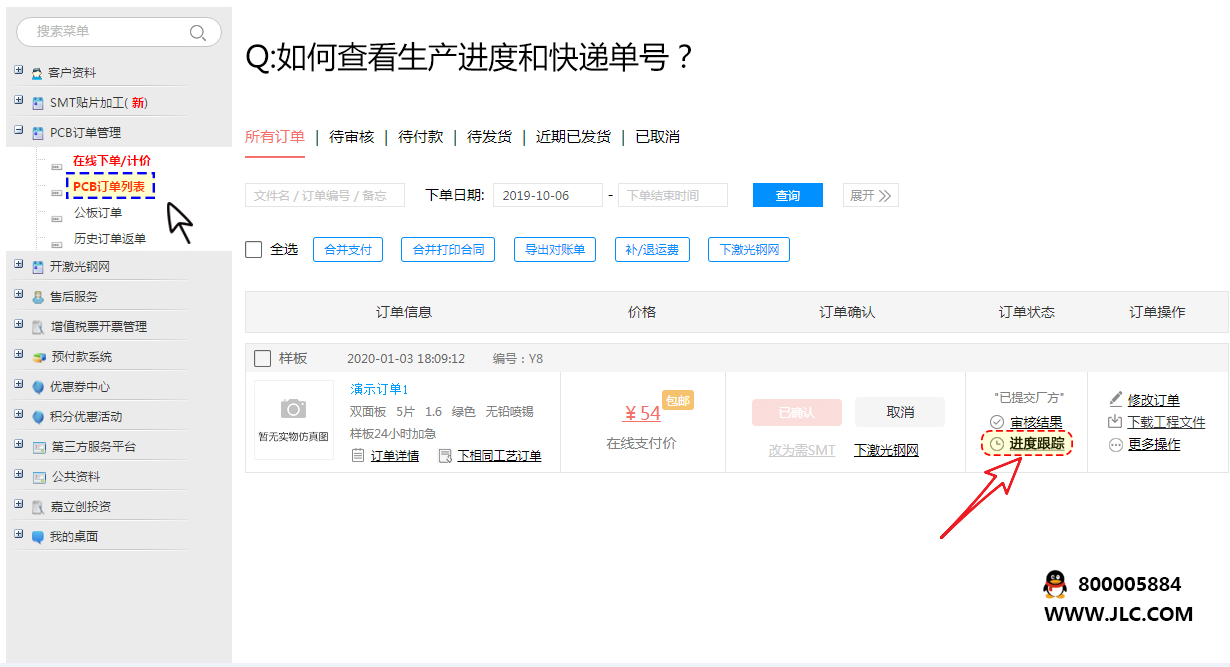Image resolution: width=1230 pixels, height=667 pixels.
Task: Expand the 展开 advanced filter options
Action: tap(870, 196)
